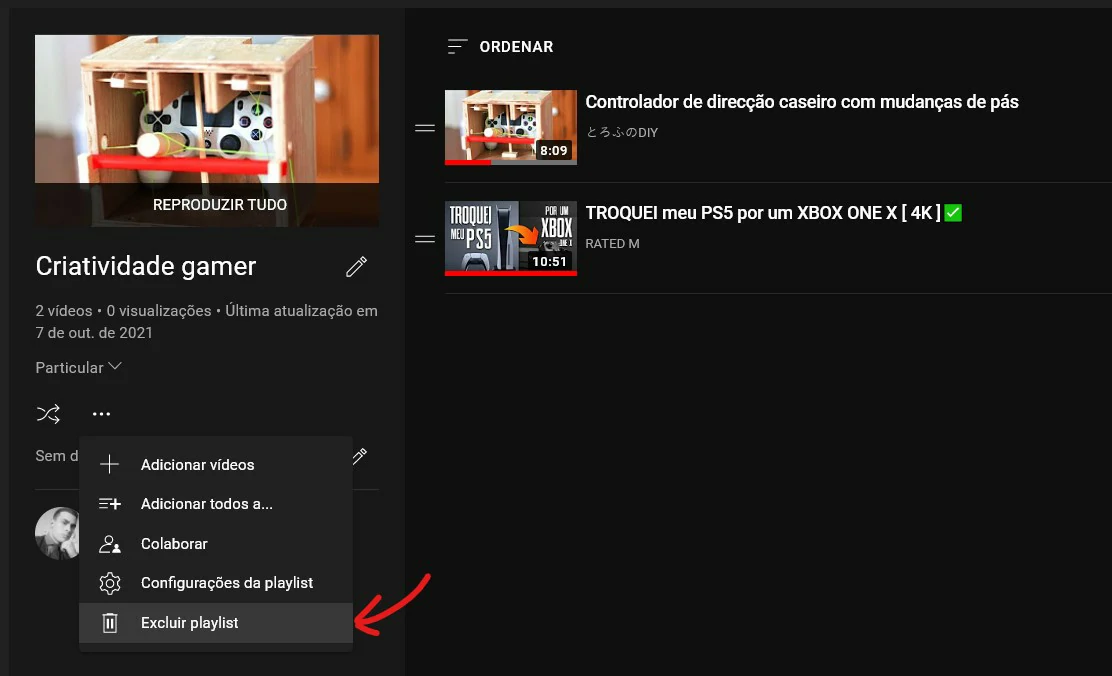1112x676 pixels.
Task: Click the trash icon for Excluir playlist
Action: pyautogui.click(x=110, y=623)
